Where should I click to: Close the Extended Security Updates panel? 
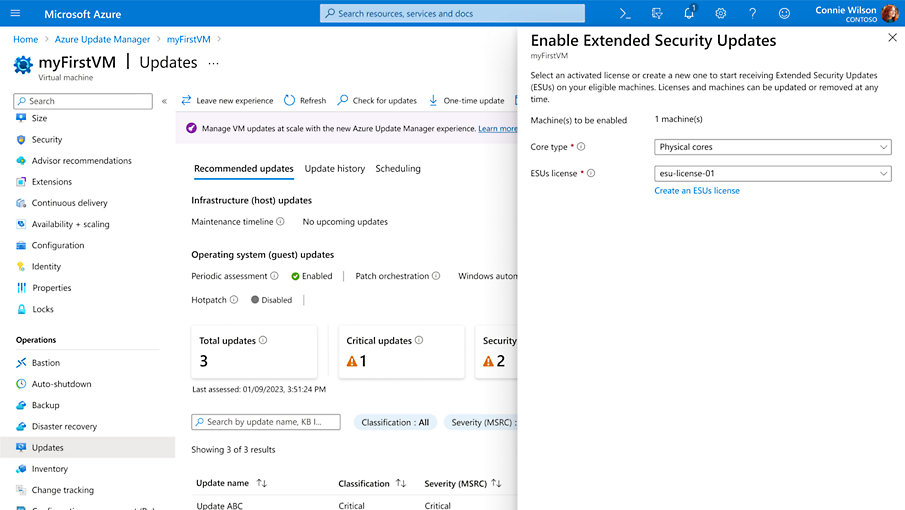coord(892,37)
